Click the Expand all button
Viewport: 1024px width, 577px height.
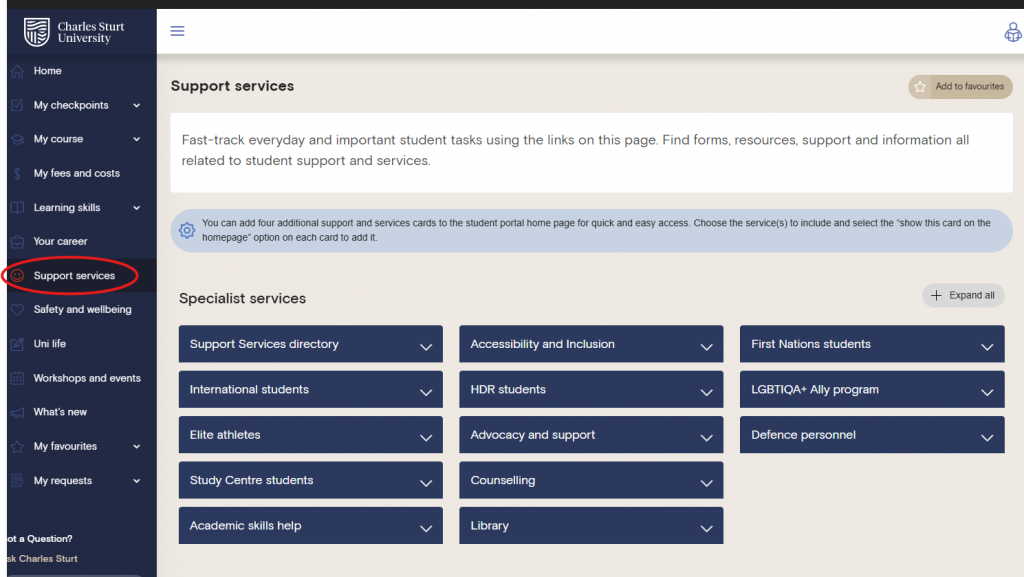pos(963,295)
